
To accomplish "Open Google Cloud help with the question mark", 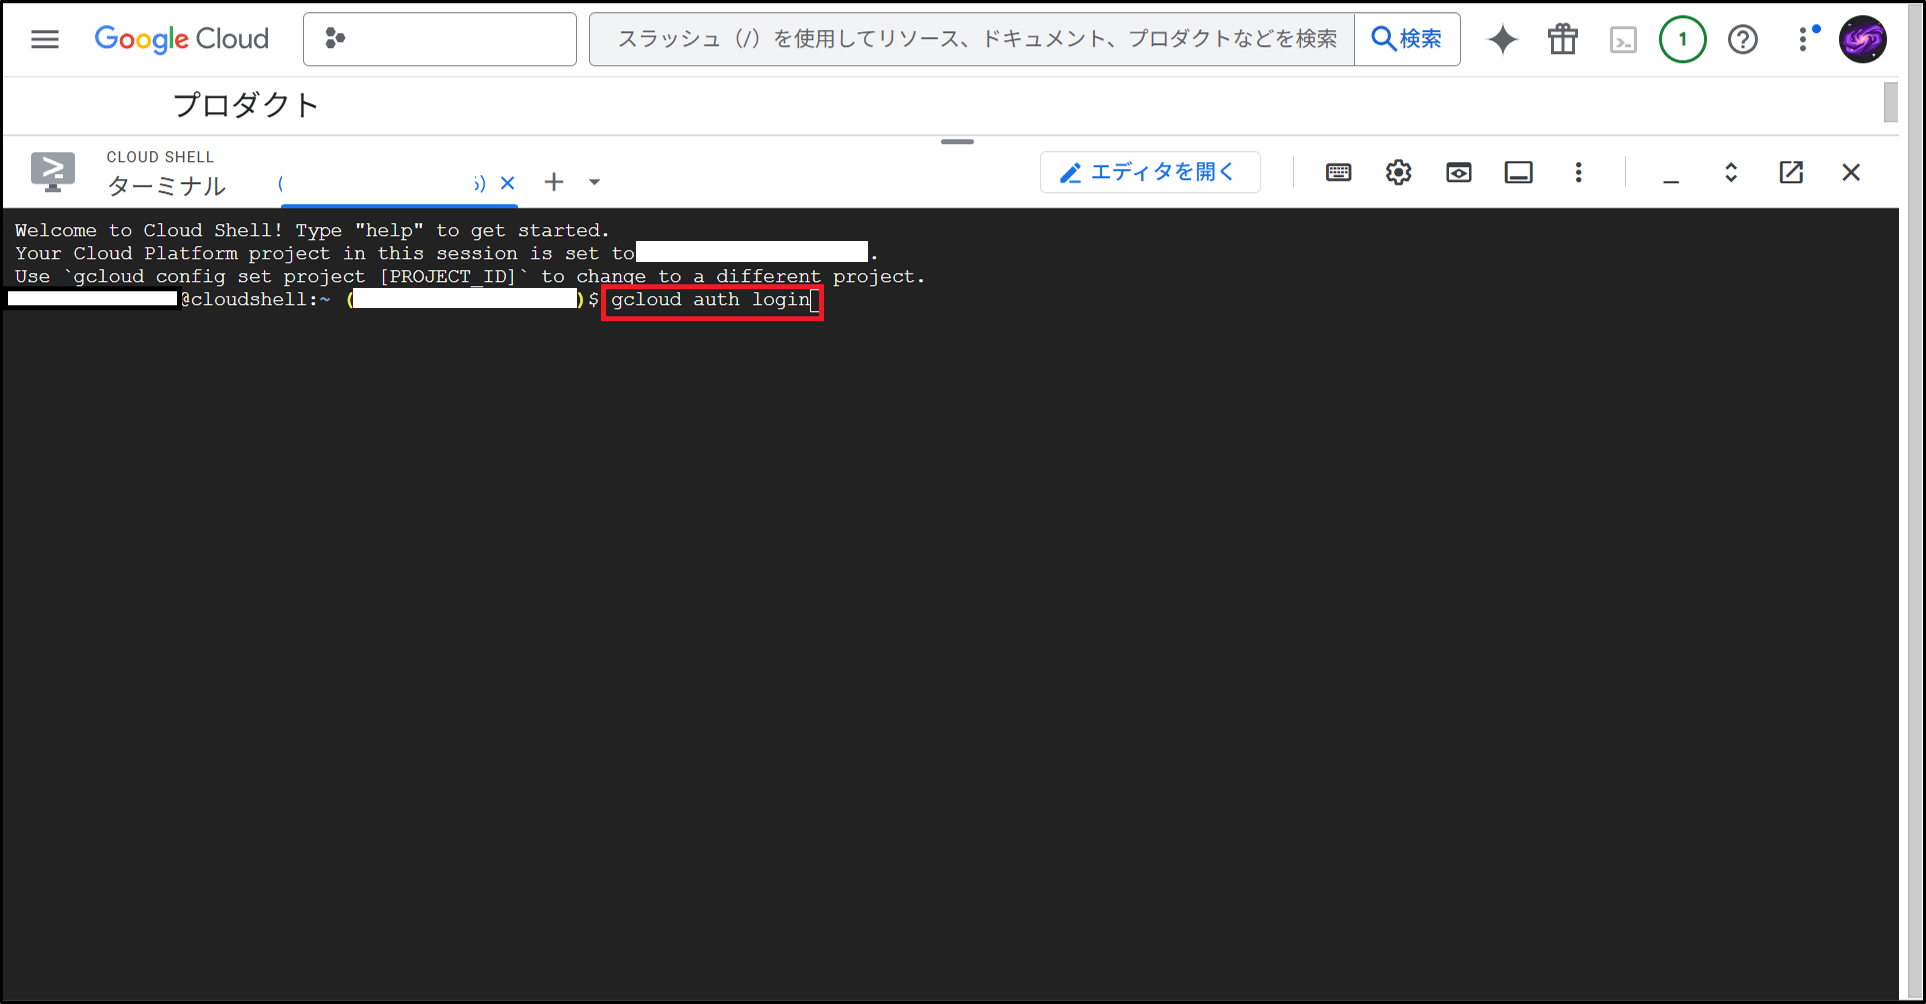I will point(1743,39).
